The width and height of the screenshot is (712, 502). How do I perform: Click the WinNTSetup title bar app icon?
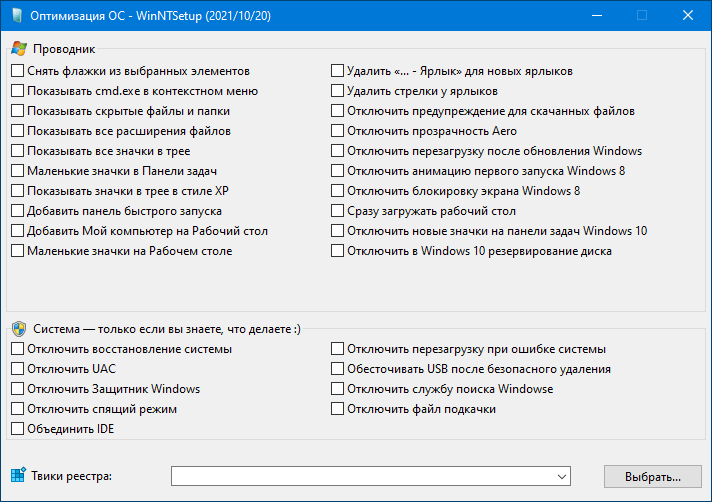[x=17, y=15]
